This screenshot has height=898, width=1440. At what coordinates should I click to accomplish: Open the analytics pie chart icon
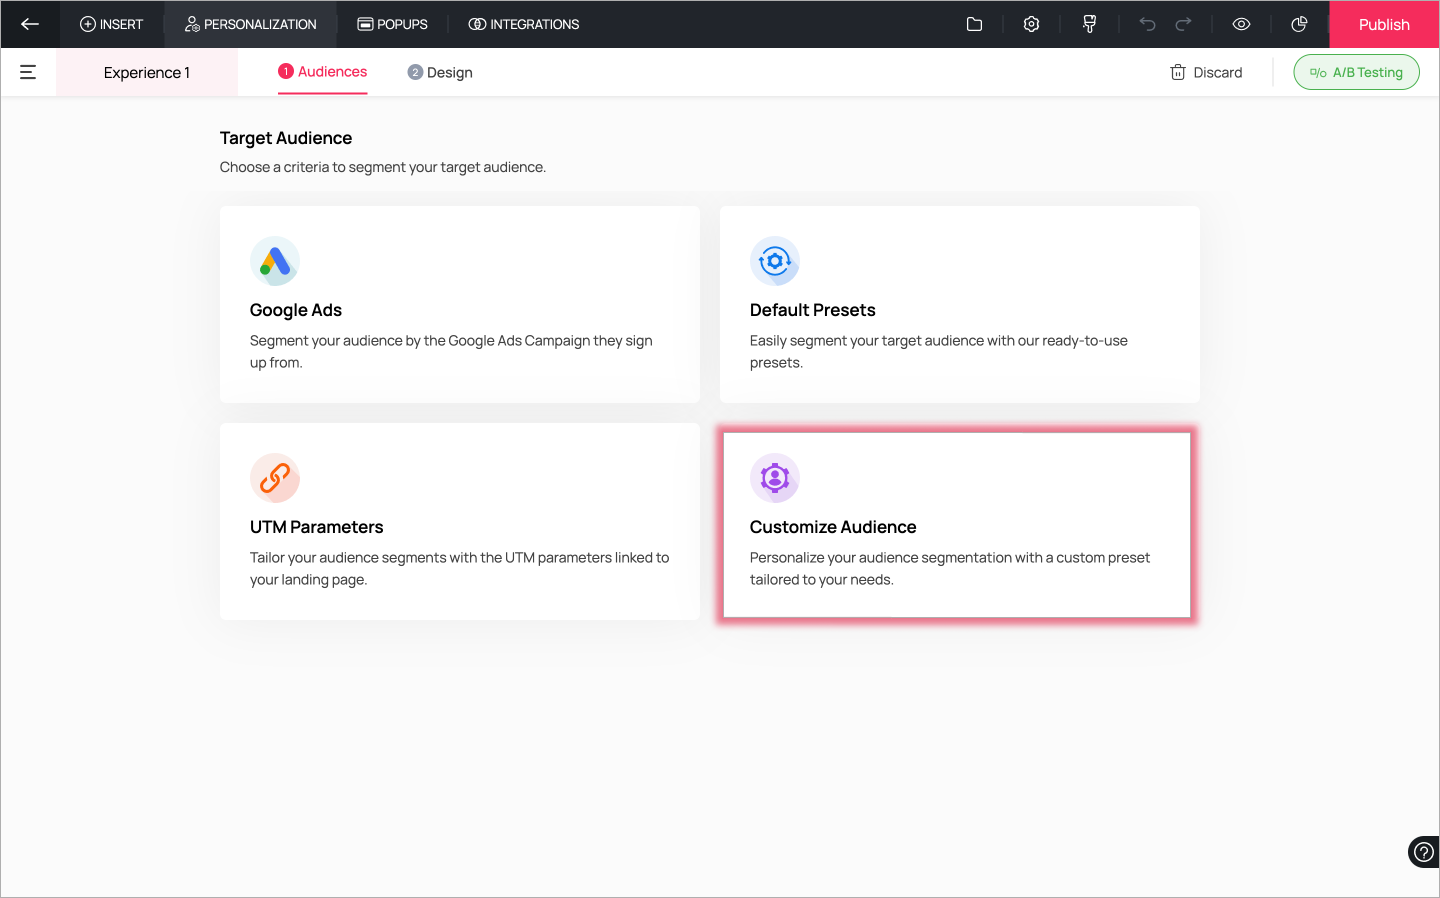click(1299, 24)
